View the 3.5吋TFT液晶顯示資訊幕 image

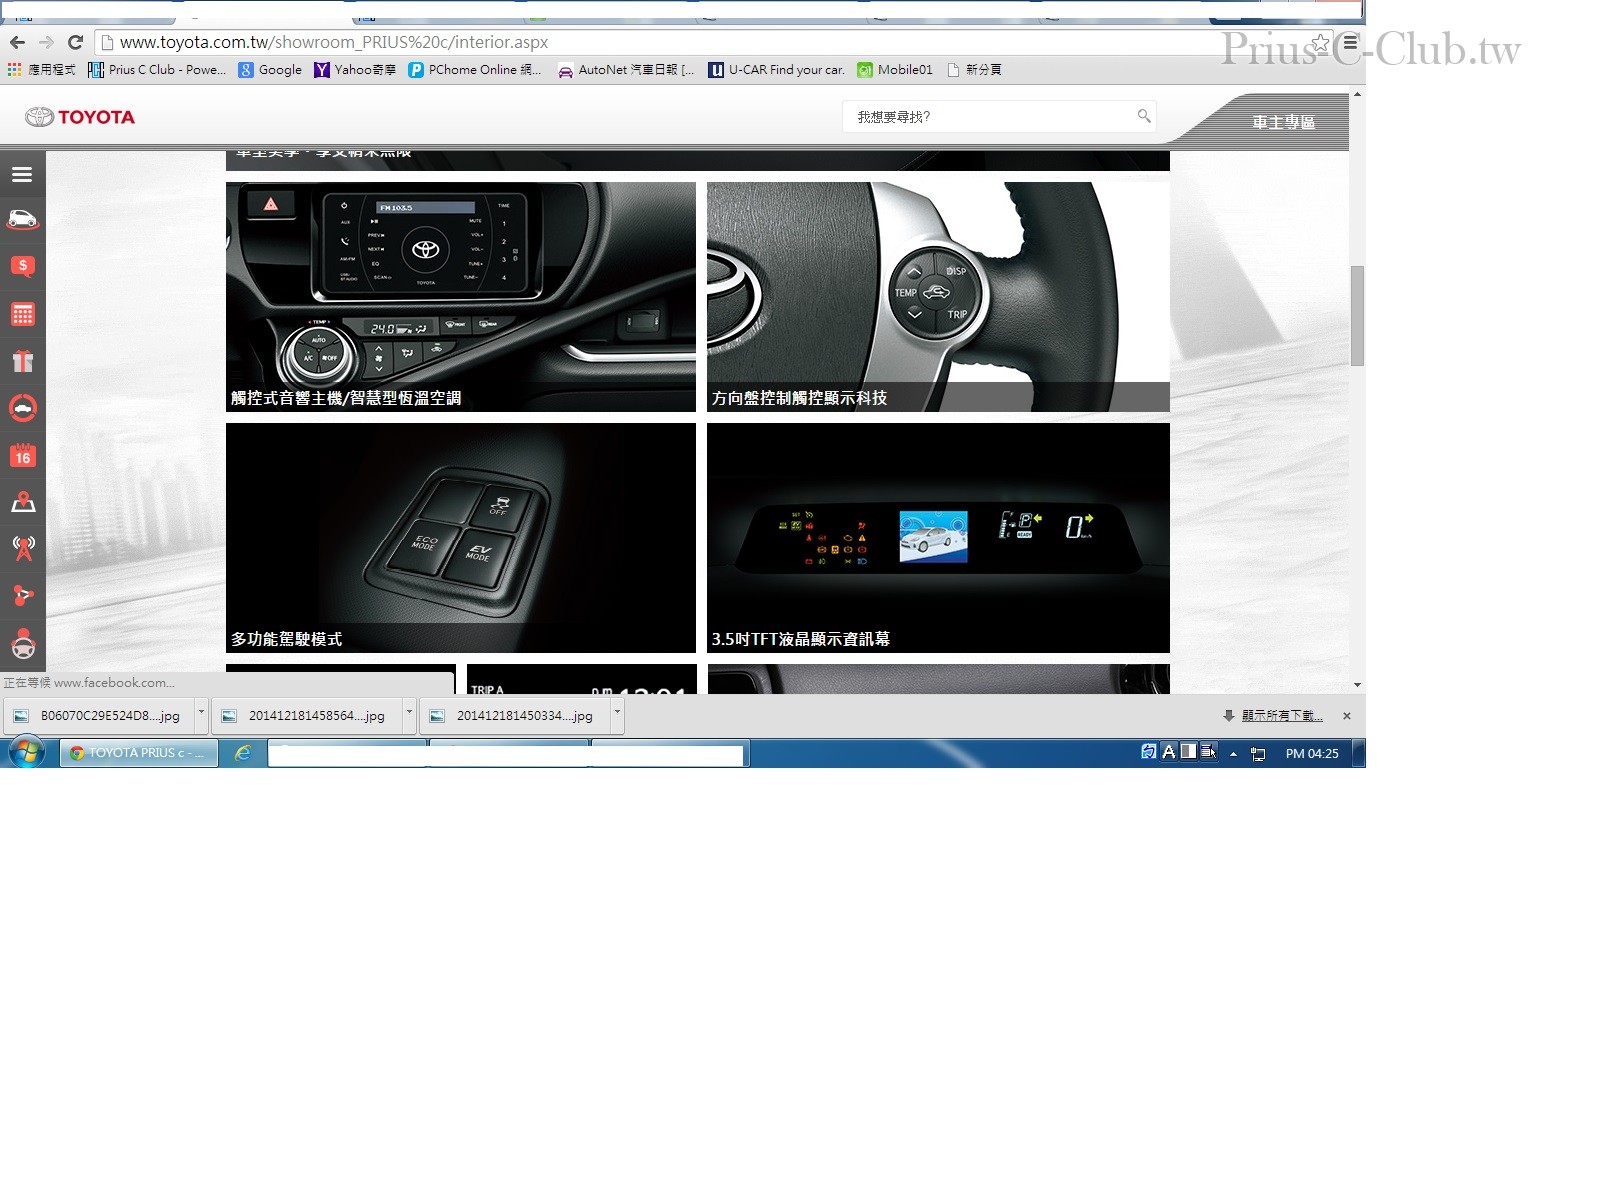click(x=938, y=538)
